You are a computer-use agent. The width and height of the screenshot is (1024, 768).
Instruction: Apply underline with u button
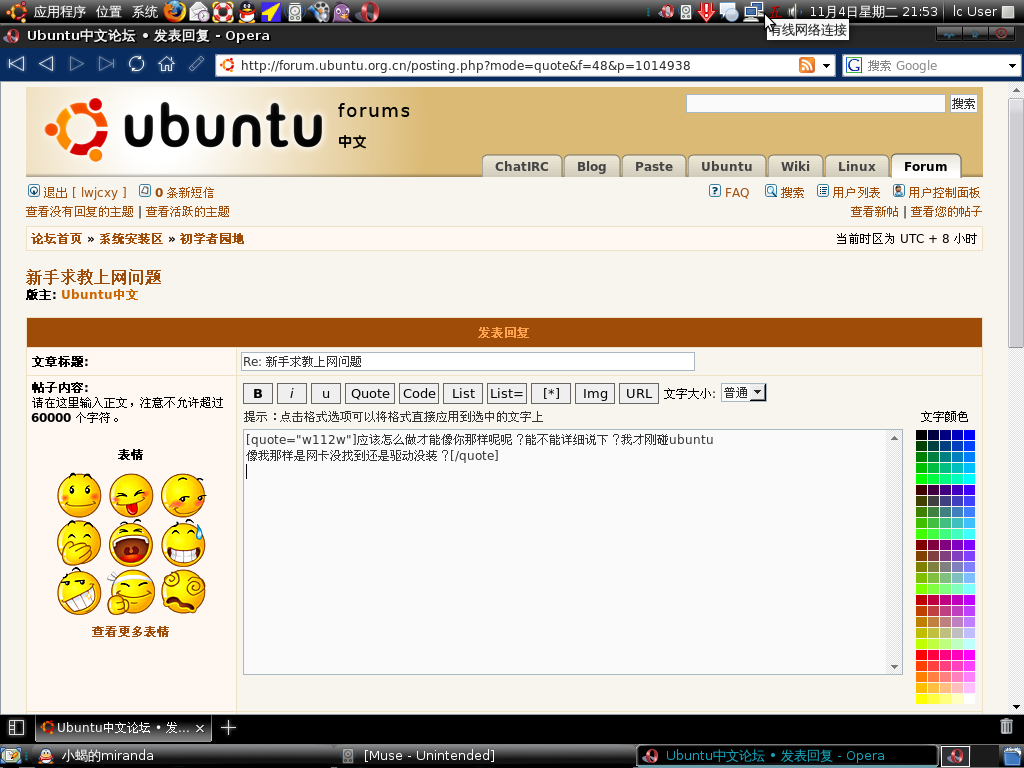tap(326, 393)
